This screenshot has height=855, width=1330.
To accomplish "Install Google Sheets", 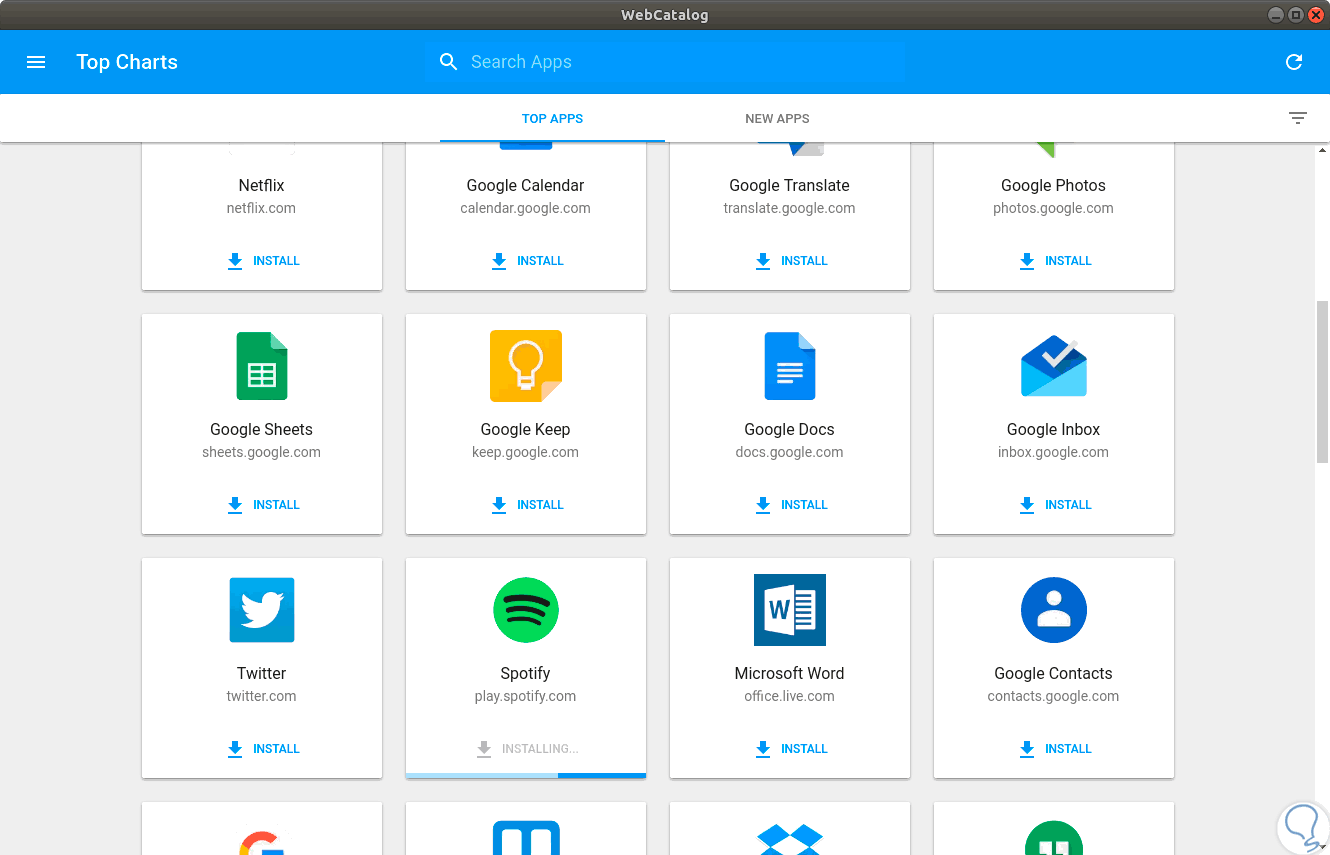I will click(262, 505).
